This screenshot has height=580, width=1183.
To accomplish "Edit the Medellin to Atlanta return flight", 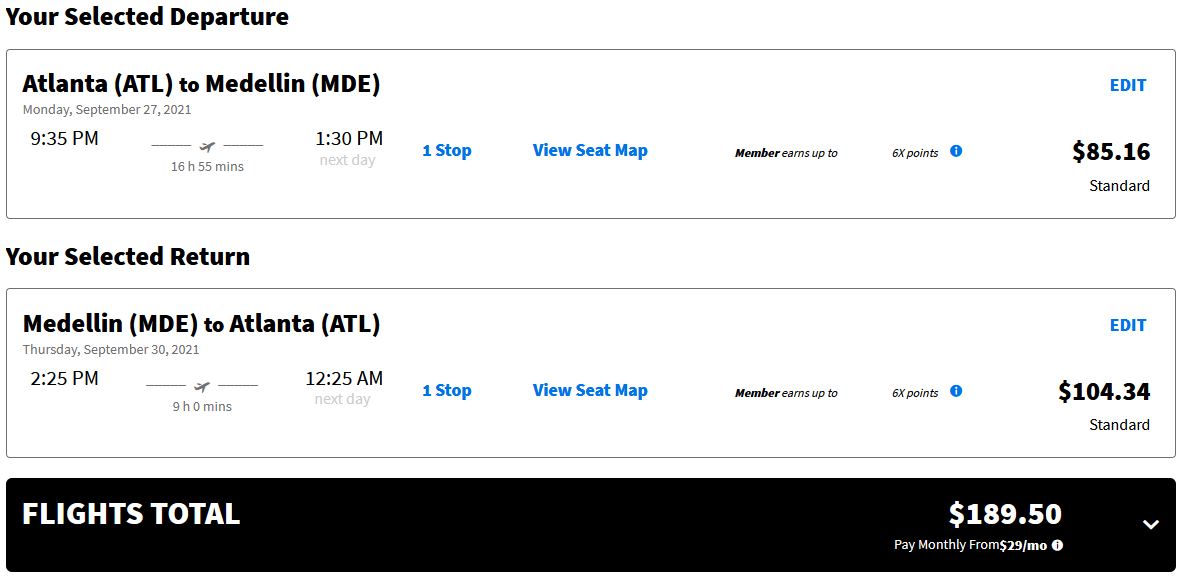I will 1128,325.
